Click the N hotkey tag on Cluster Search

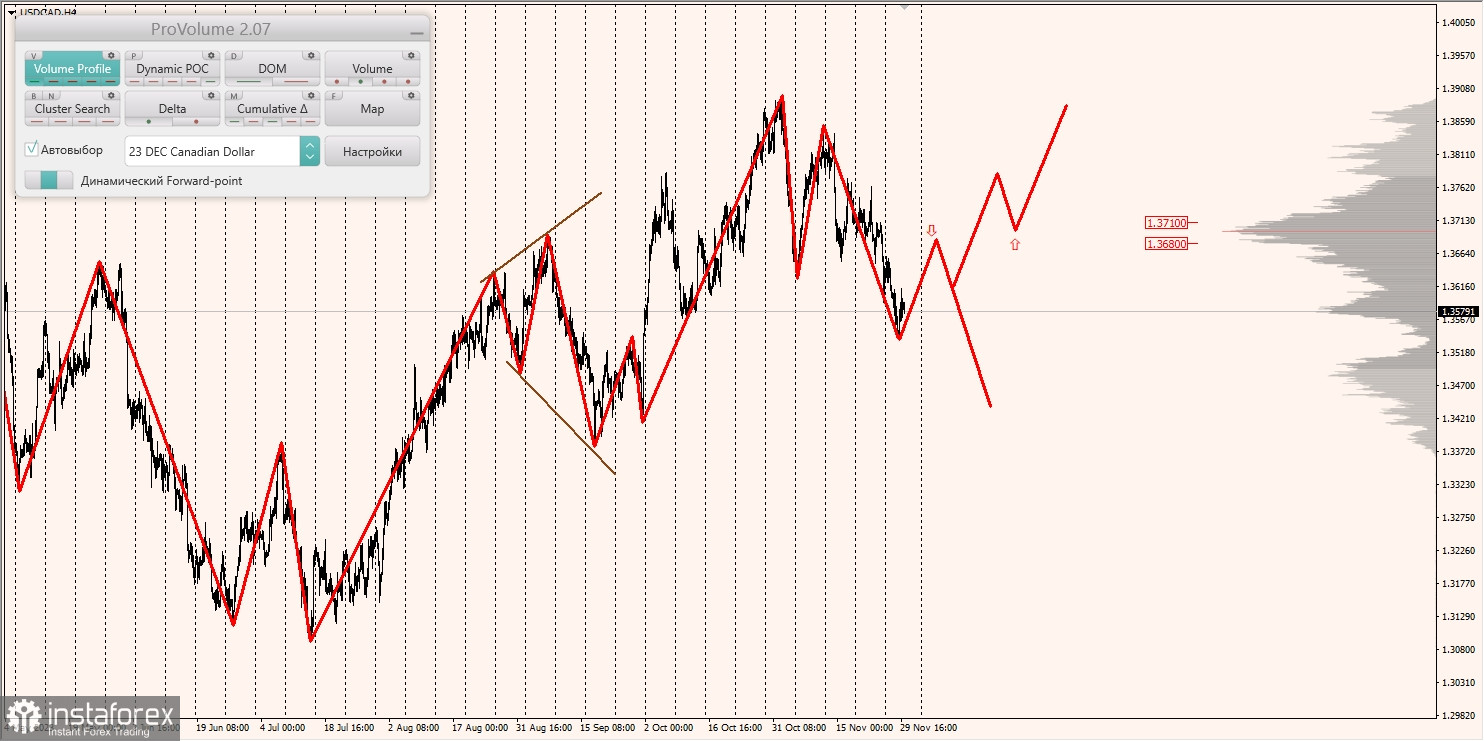click(51, 95)
